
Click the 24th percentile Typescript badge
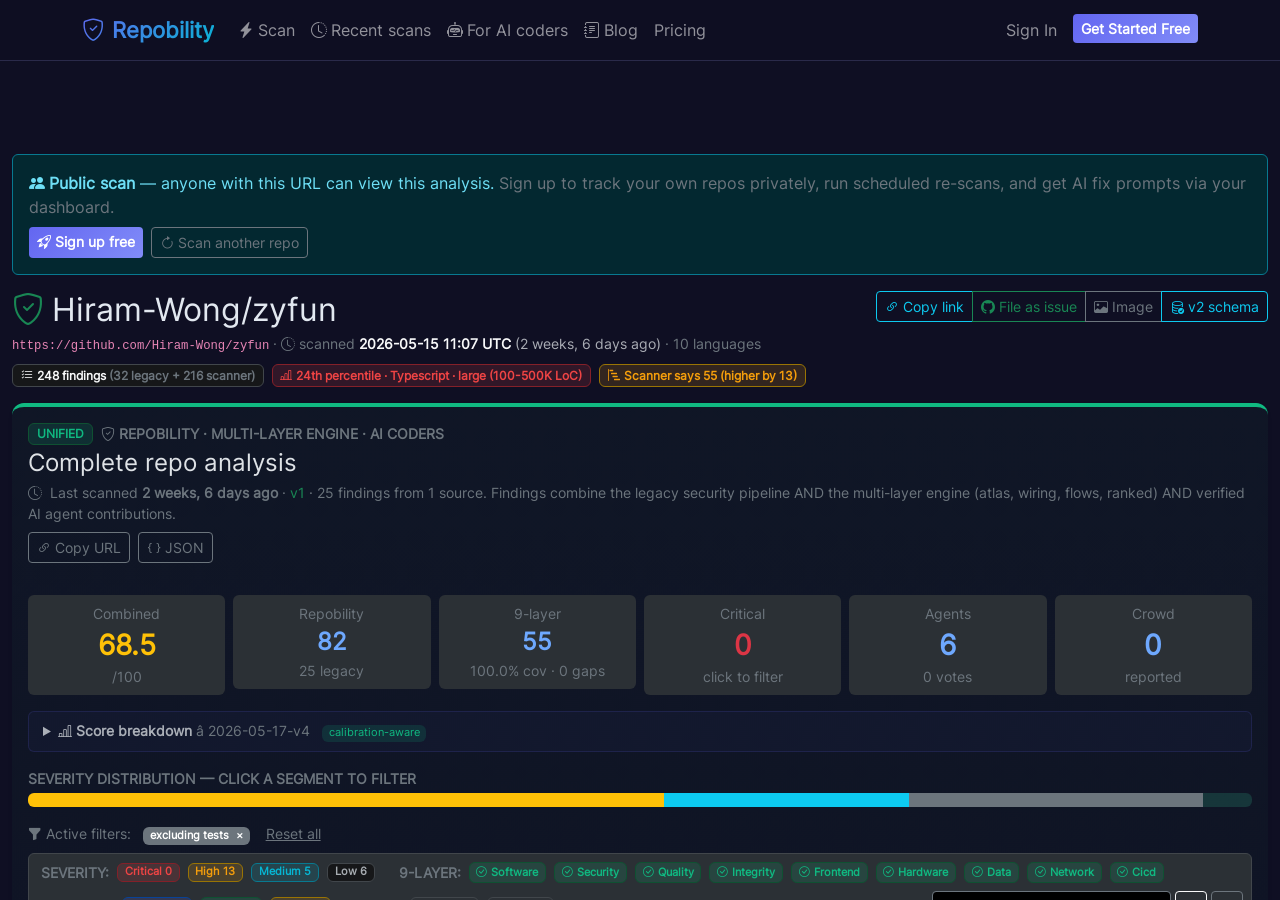431,375
